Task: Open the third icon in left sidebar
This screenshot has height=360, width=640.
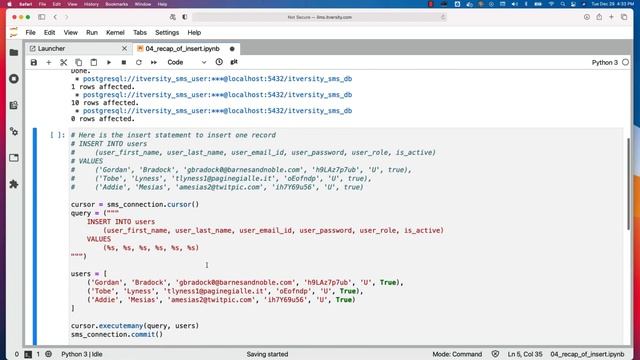Action: click(14, 105)
